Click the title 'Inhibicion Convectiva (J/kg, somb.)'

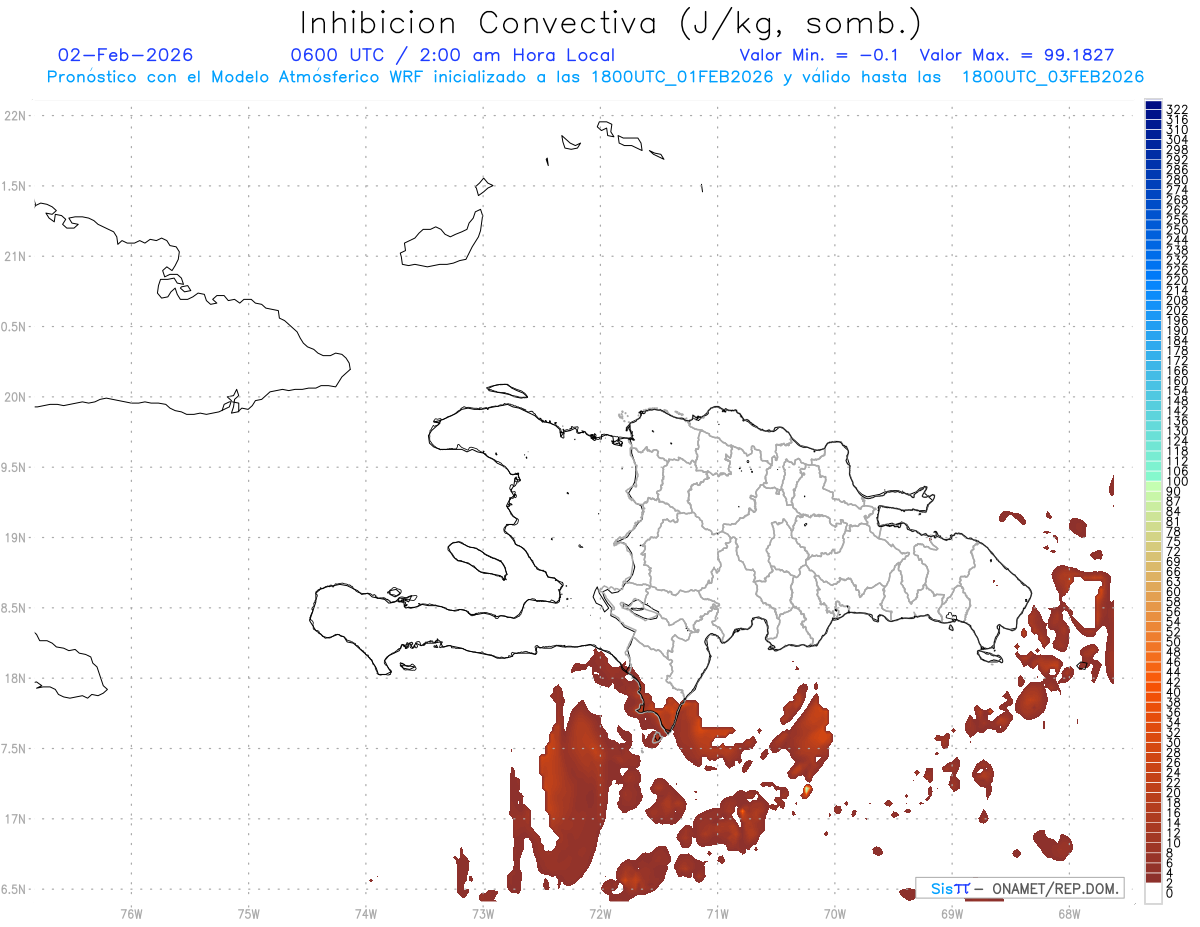pos(611,23)
